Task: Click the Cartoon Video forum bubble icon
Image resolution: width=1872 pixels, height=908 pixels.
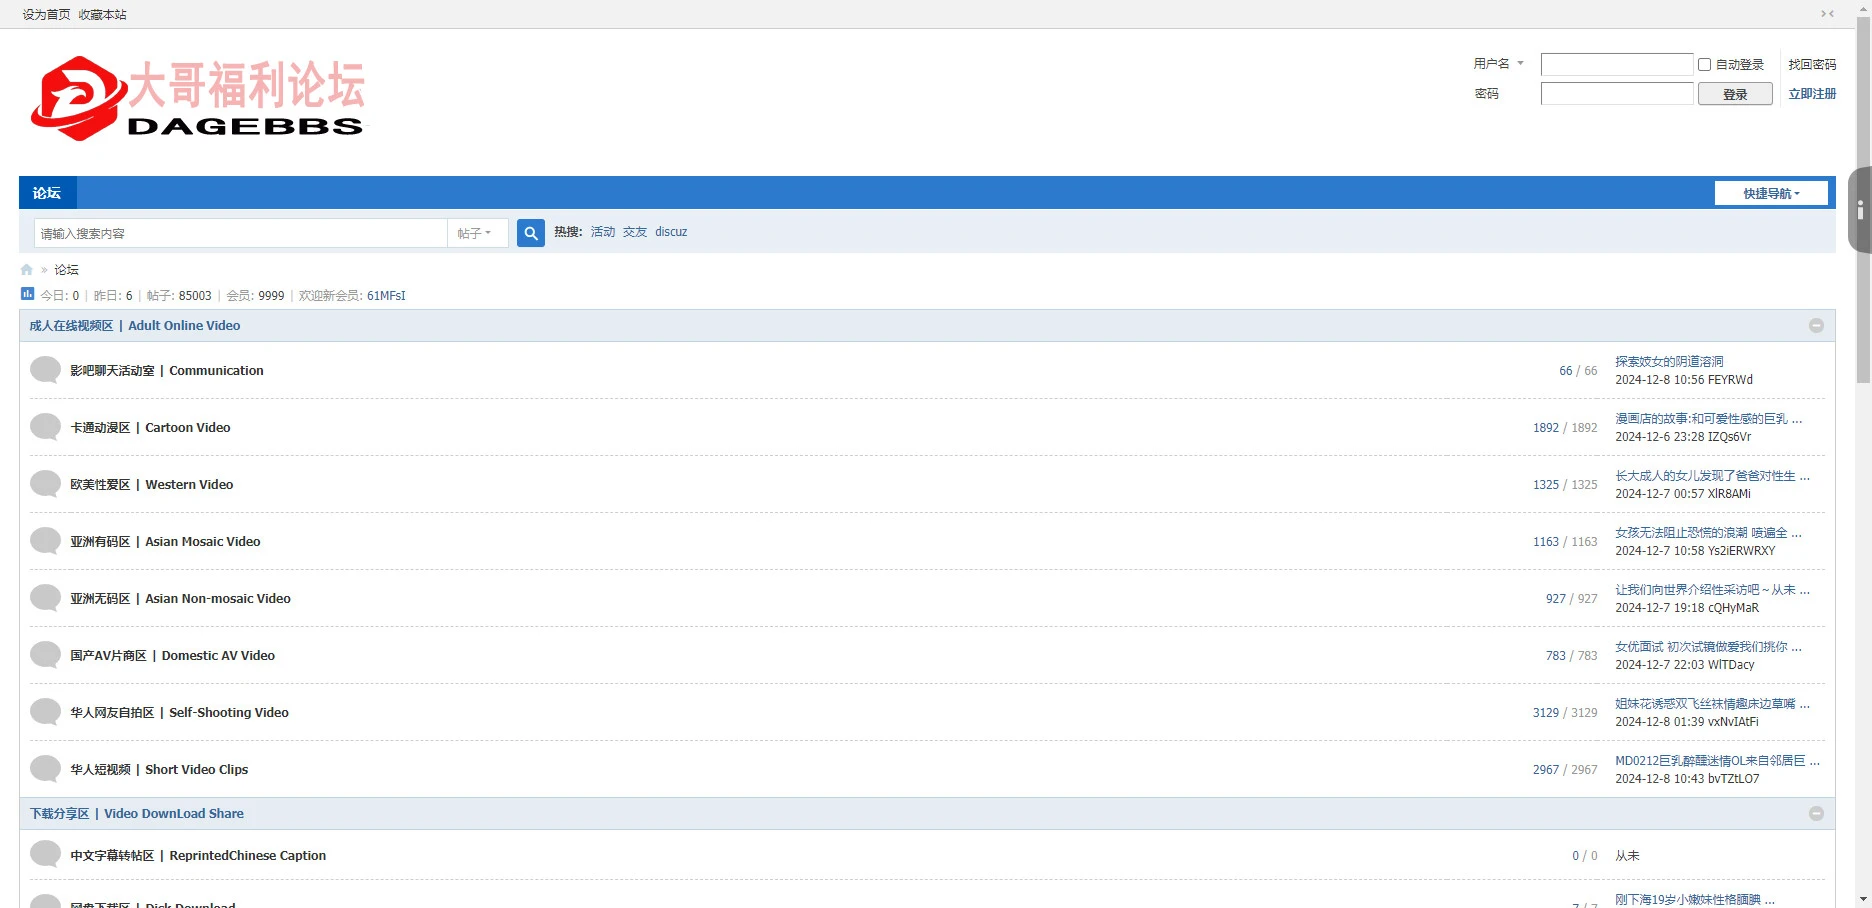Action: [45, 427]
